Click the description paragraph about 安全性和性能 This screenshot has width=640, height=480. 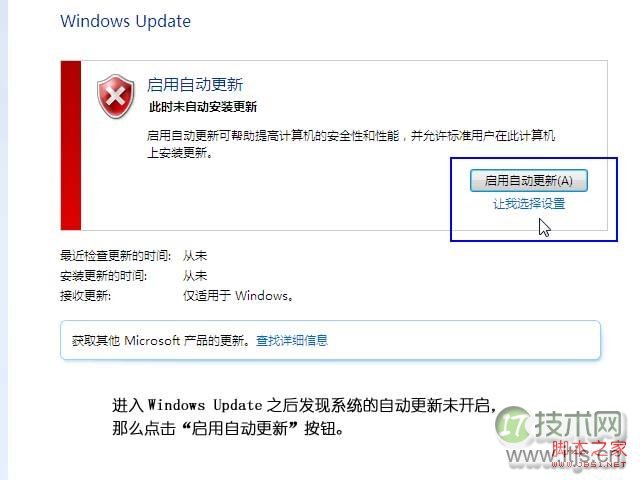351,144
